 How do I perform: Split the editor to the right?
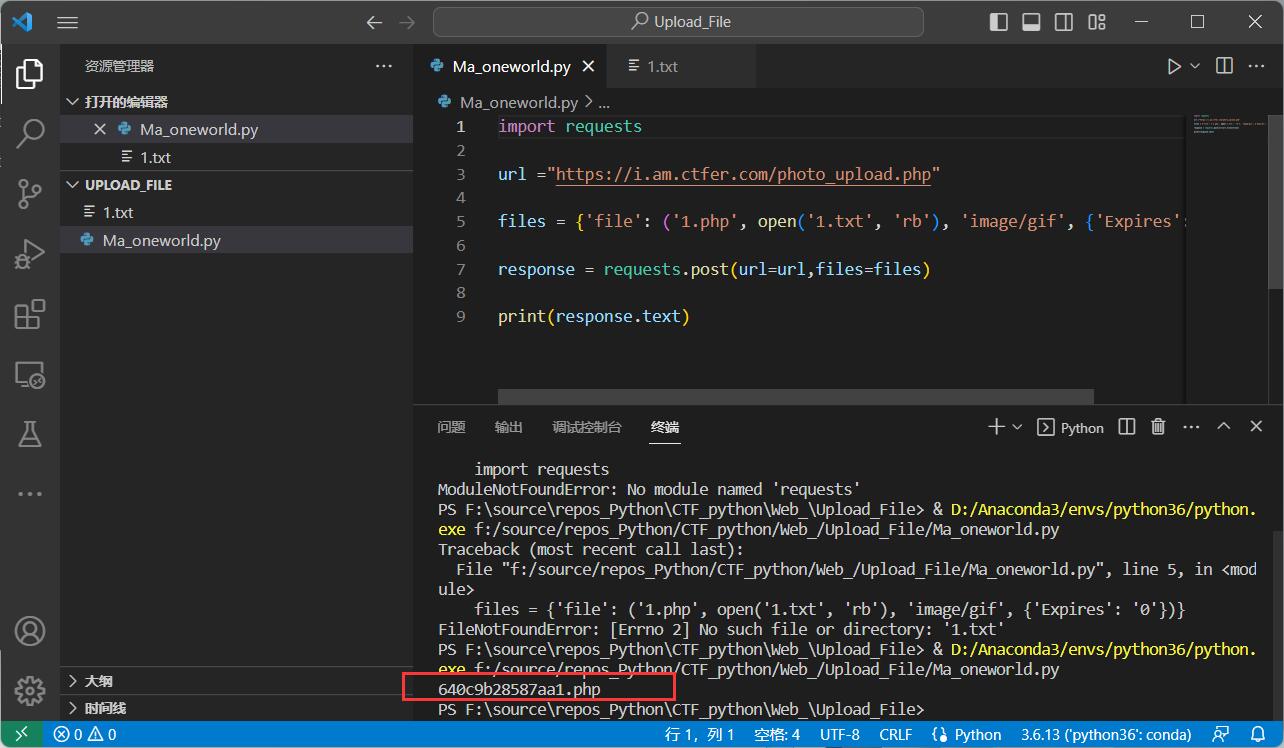[1224, 66]
